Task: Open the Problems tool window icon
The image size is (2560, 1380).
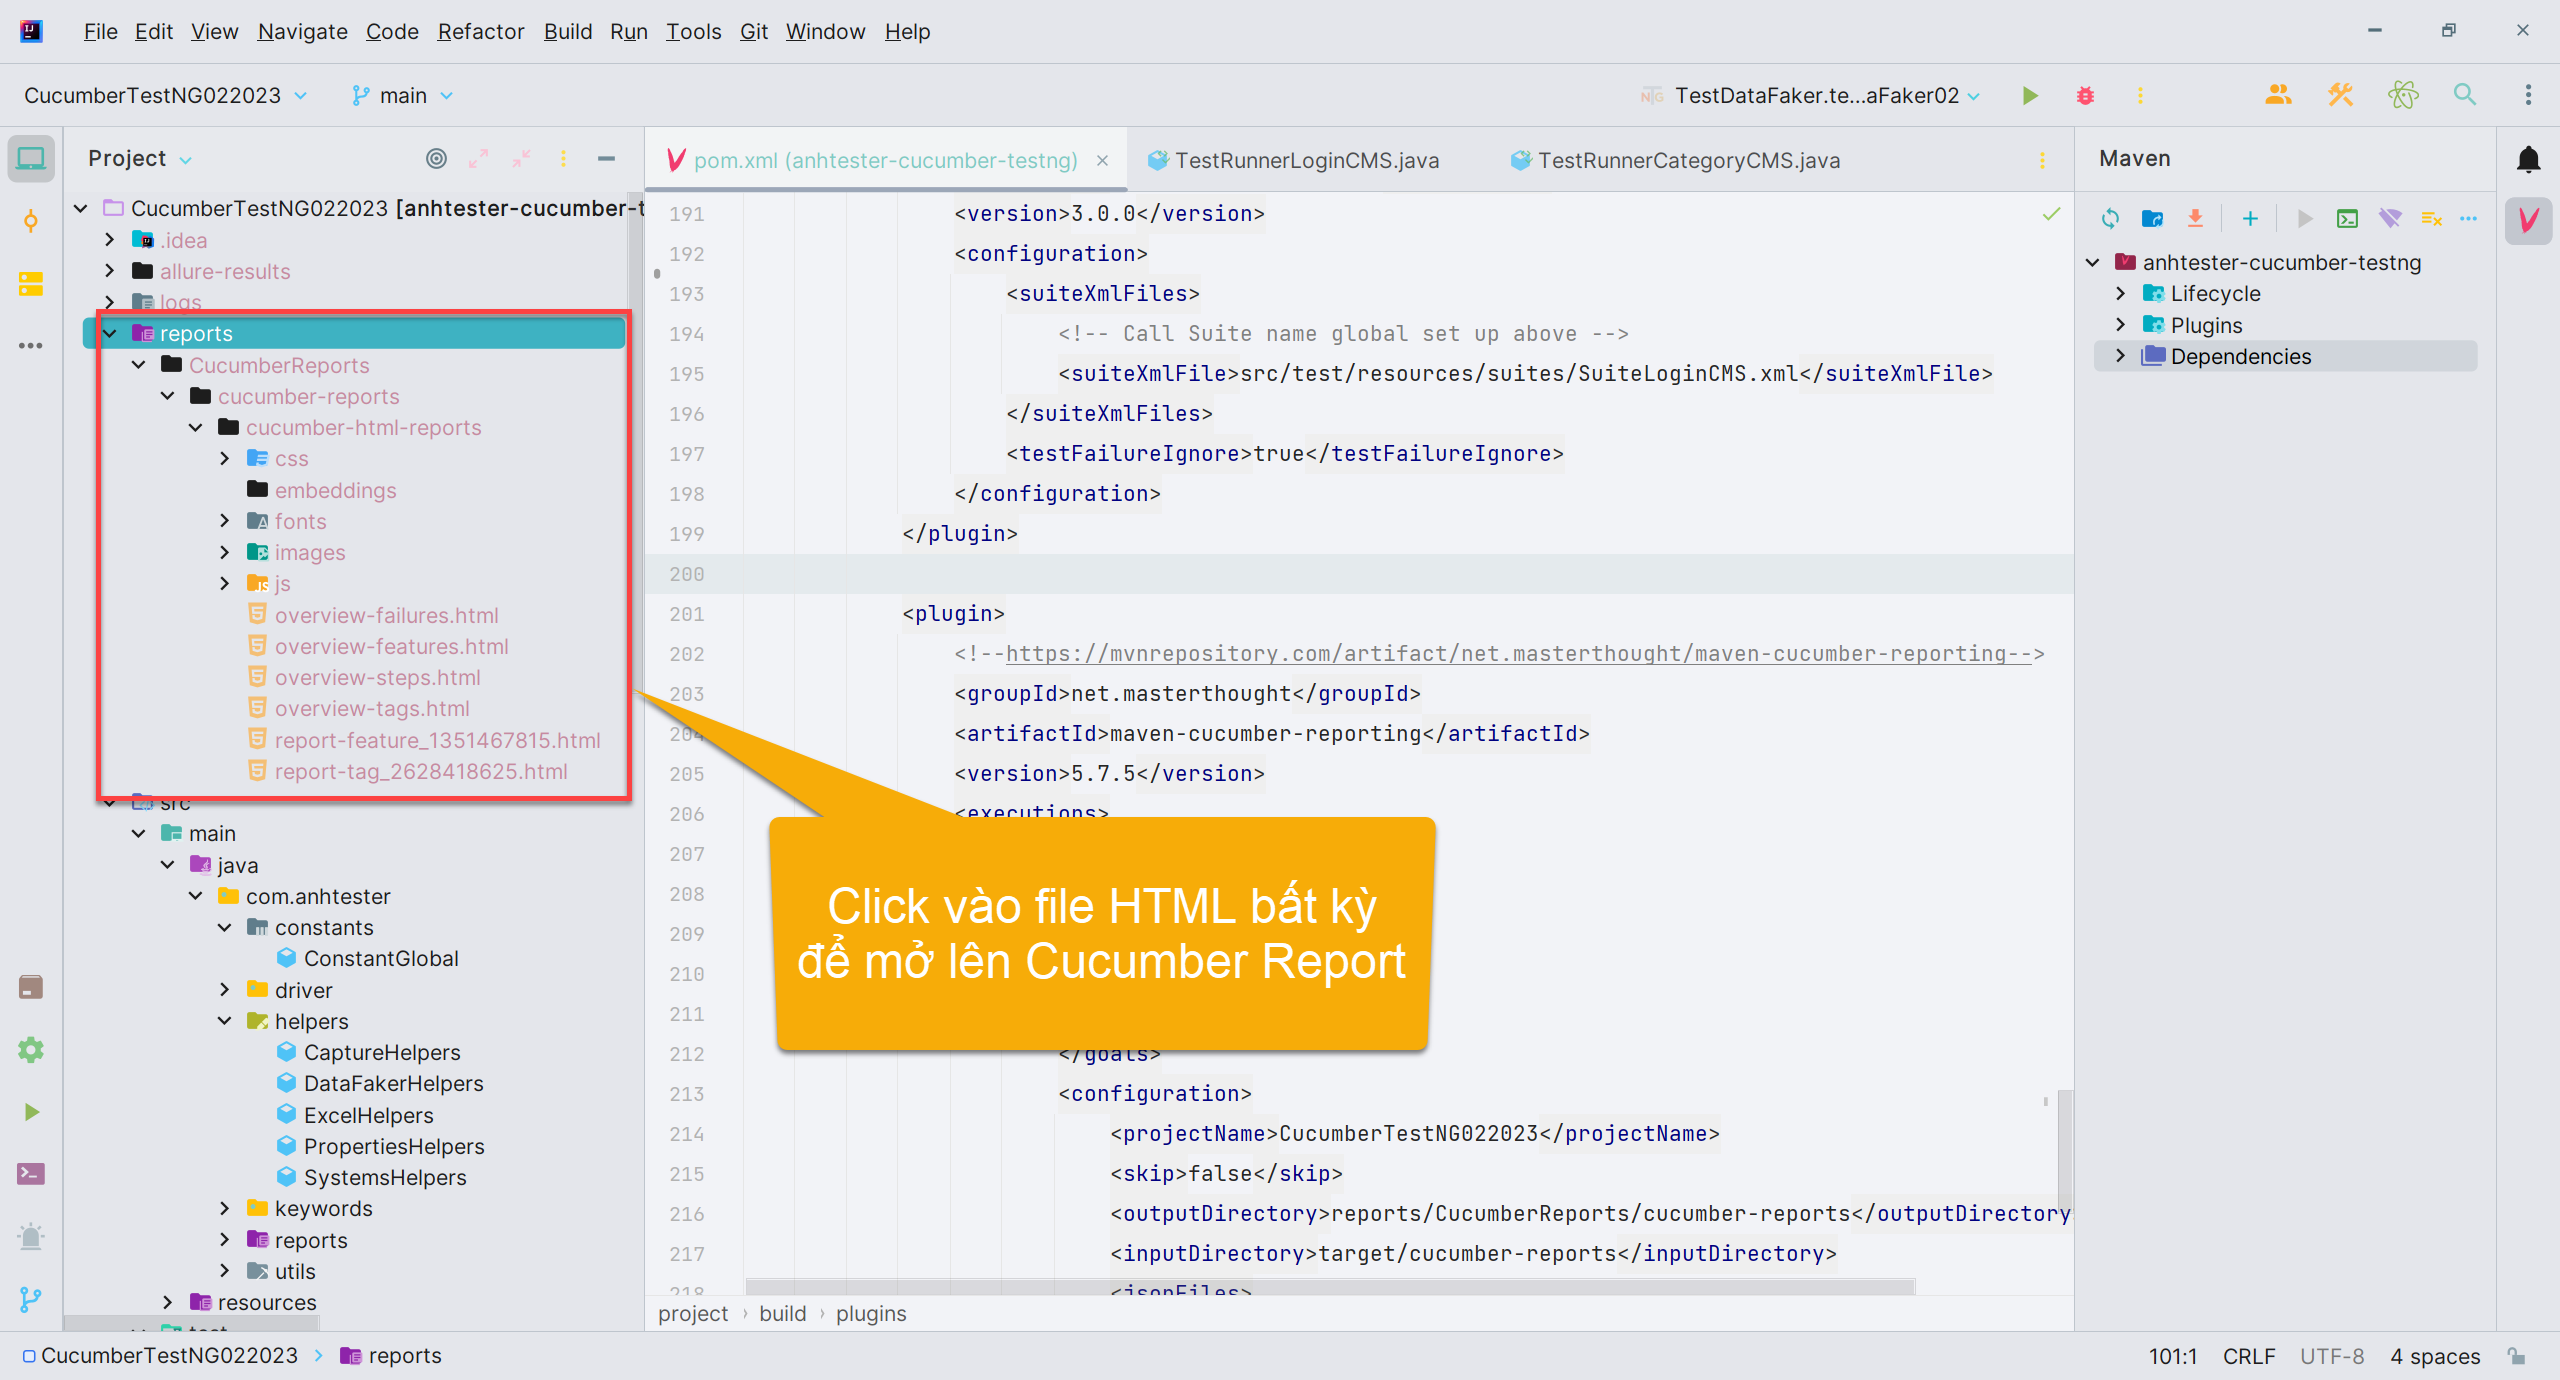Action: pos(31,1237)
